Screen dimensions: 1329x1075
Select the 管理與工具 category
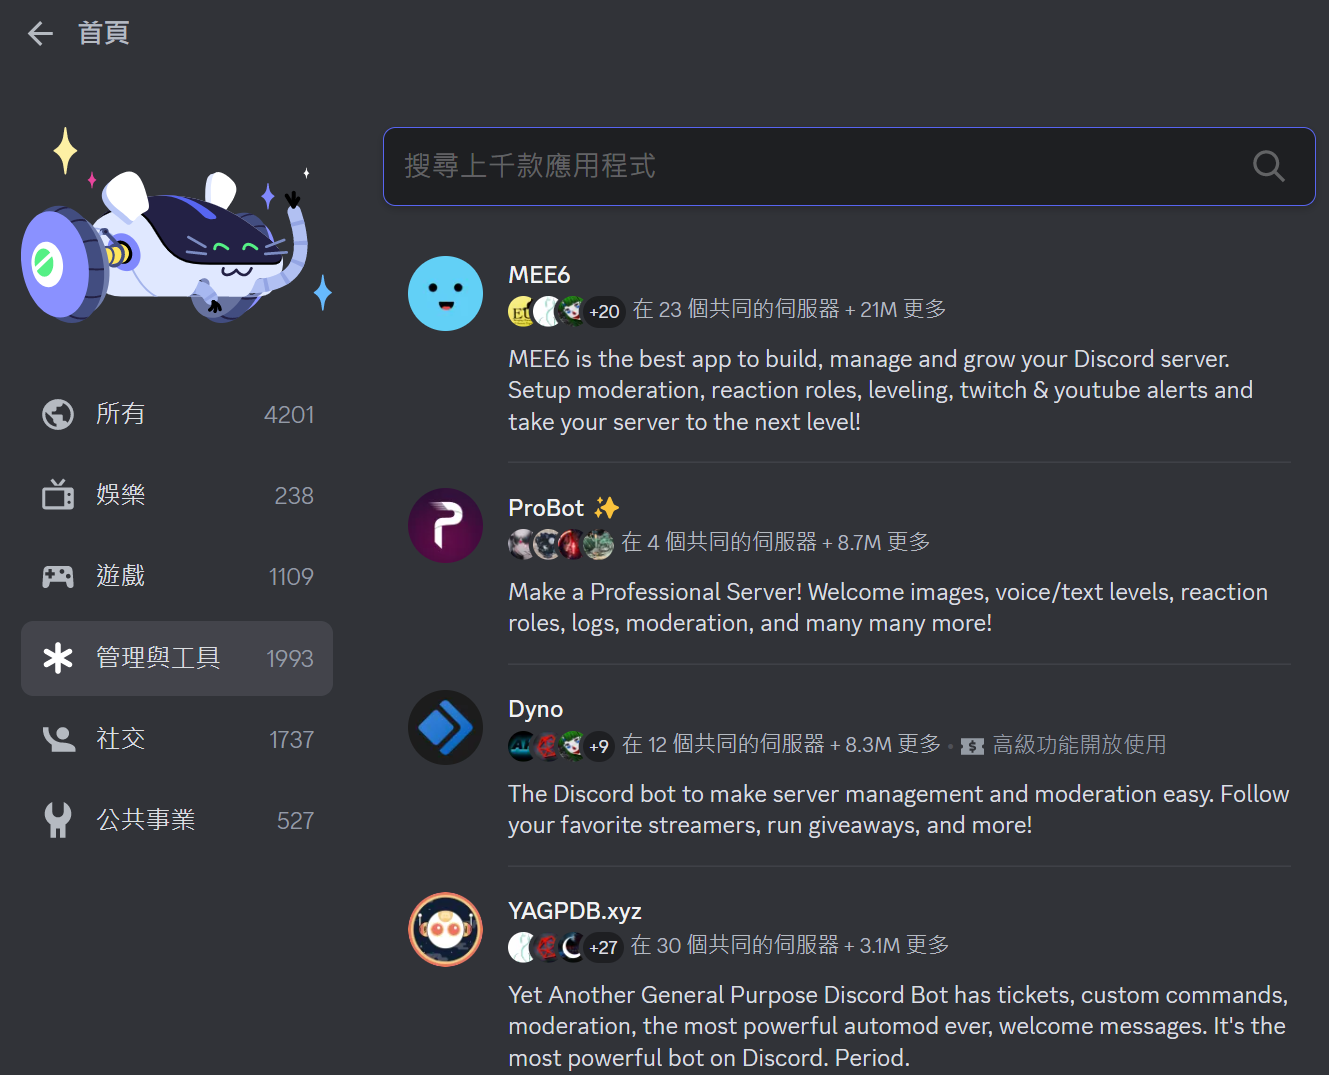177,658
